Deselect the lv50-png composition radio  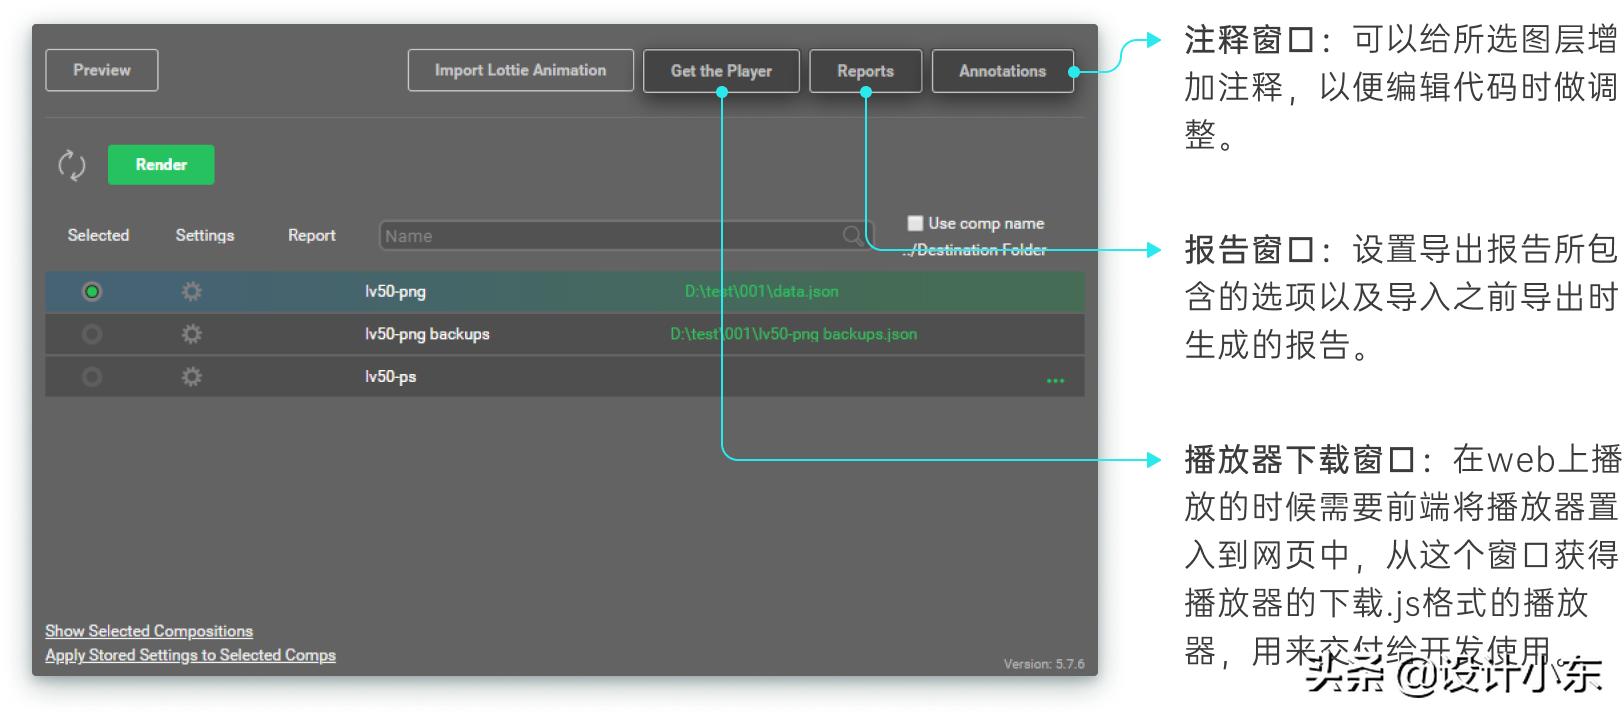pos(92,292)
